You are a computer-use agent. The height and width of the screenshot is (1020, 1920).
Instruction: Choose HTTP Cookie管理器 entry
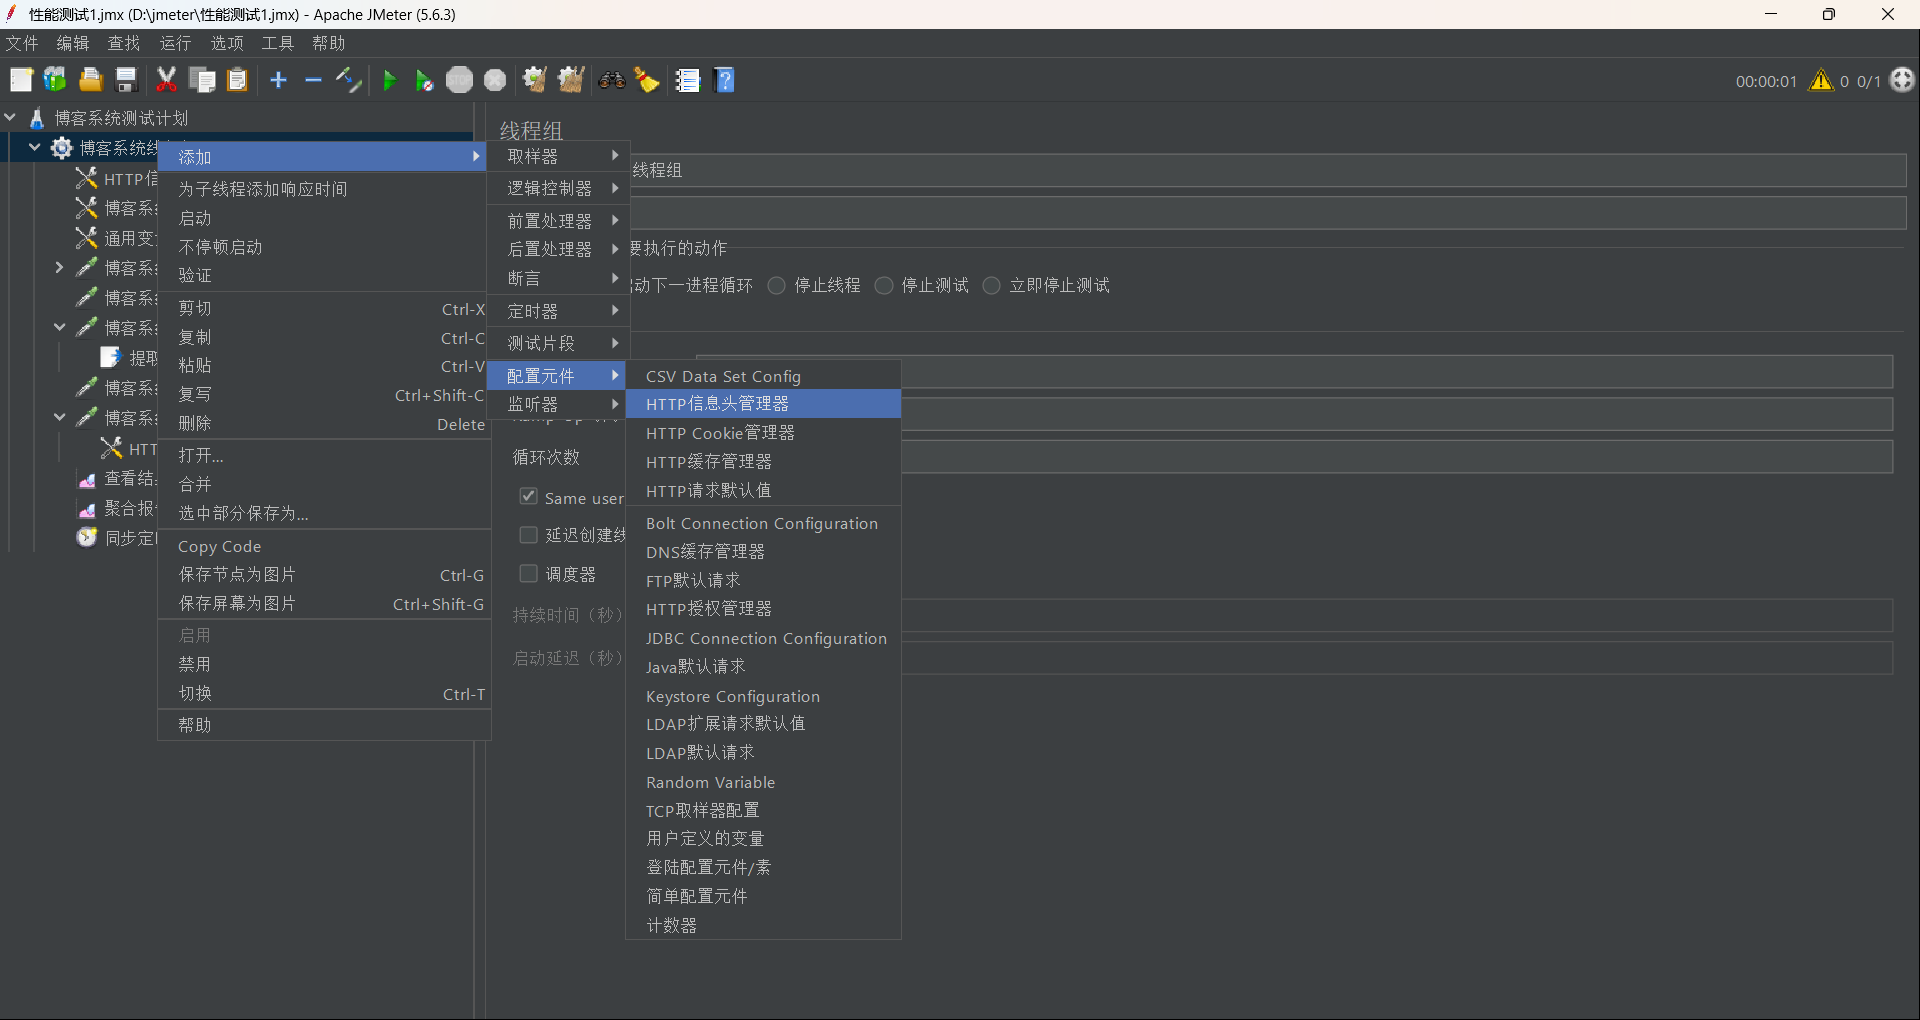click(763, 433)
